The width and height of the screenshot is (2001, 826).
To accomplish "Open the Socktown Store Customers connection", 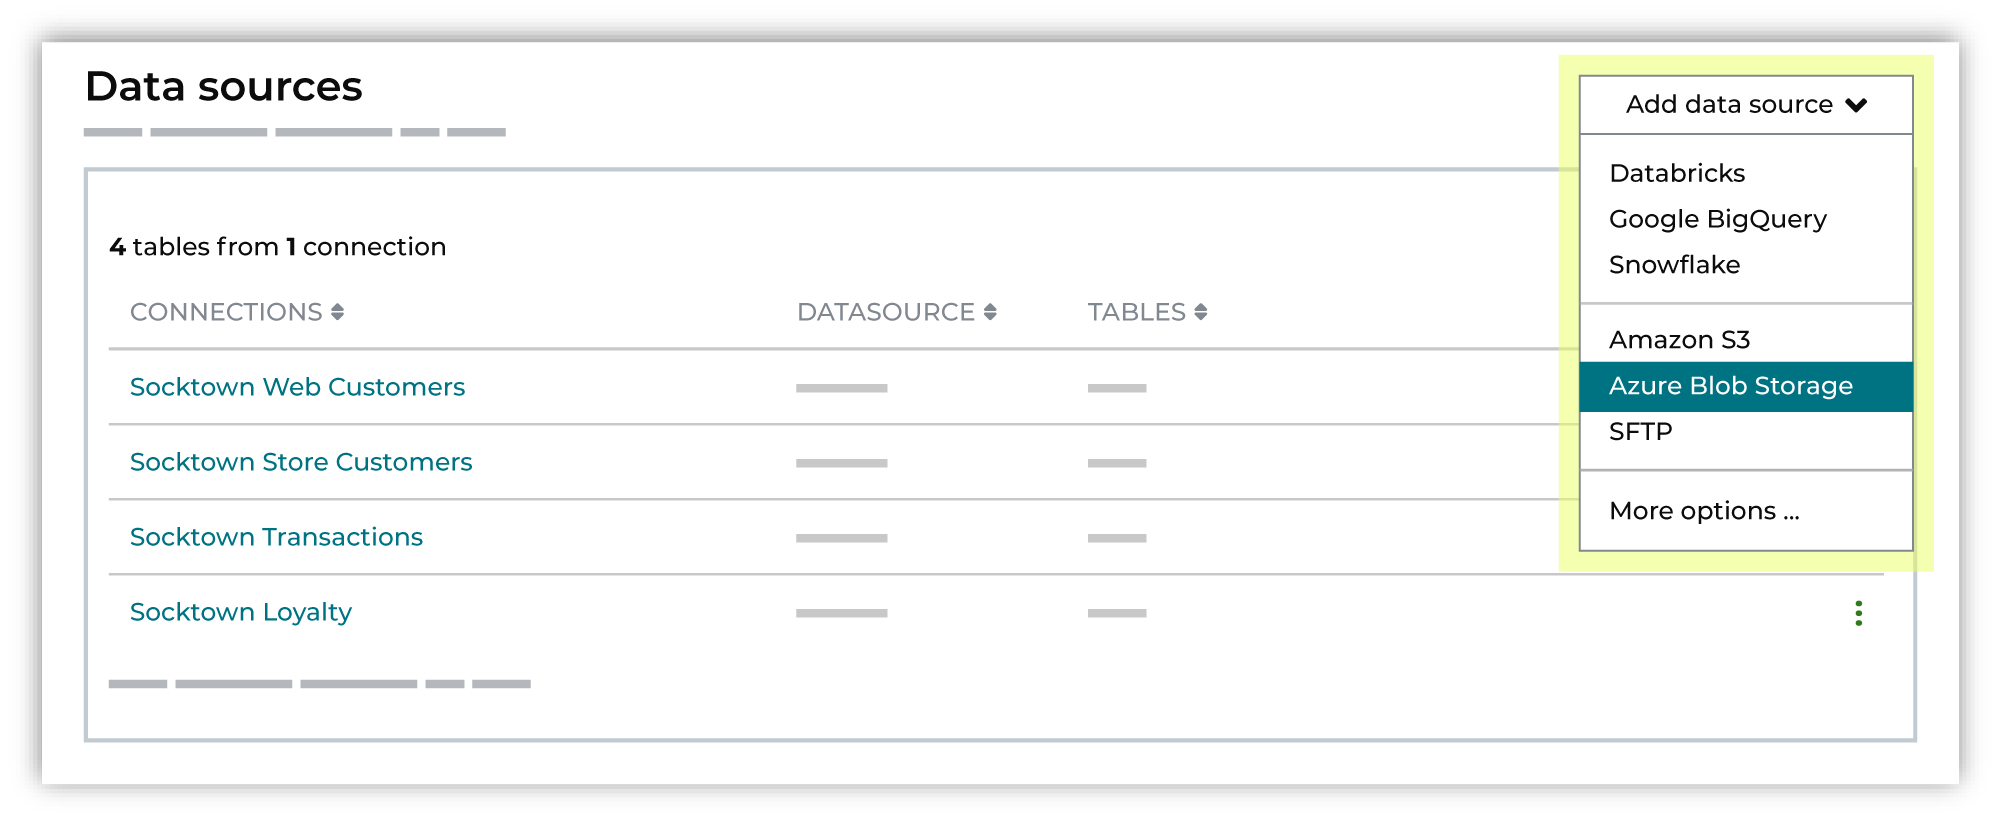I will [x=302, y=462].
